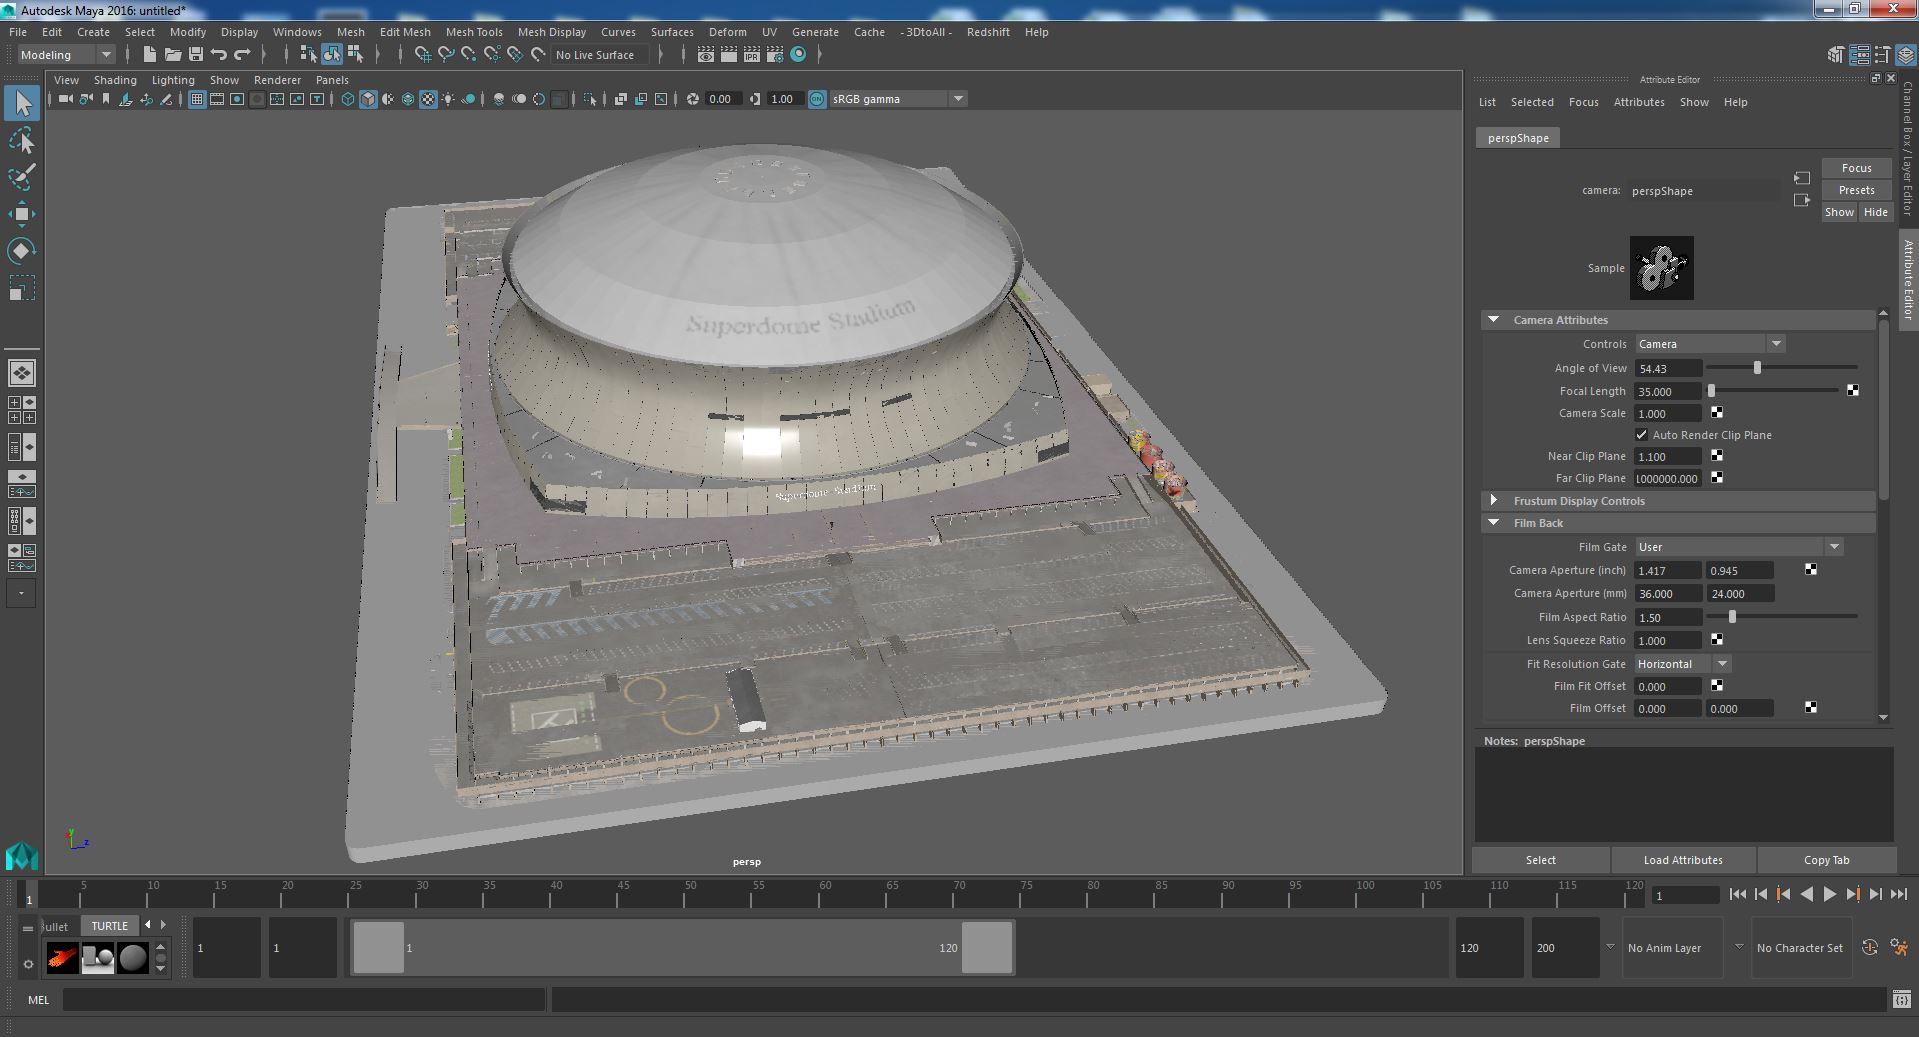
Task: Click the Hide button in Attribute Editor
Action: 1875,212
